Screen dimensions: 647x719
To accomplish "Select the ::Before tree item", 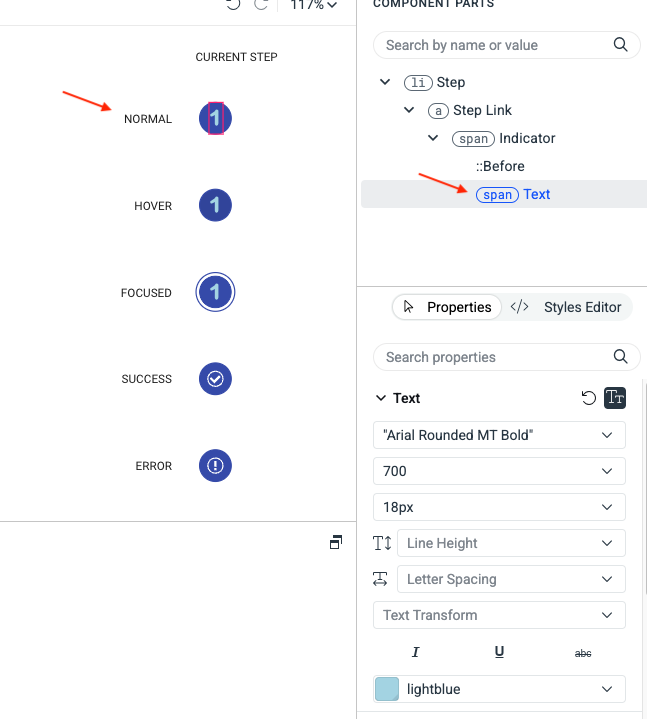I will coord(500,166).
